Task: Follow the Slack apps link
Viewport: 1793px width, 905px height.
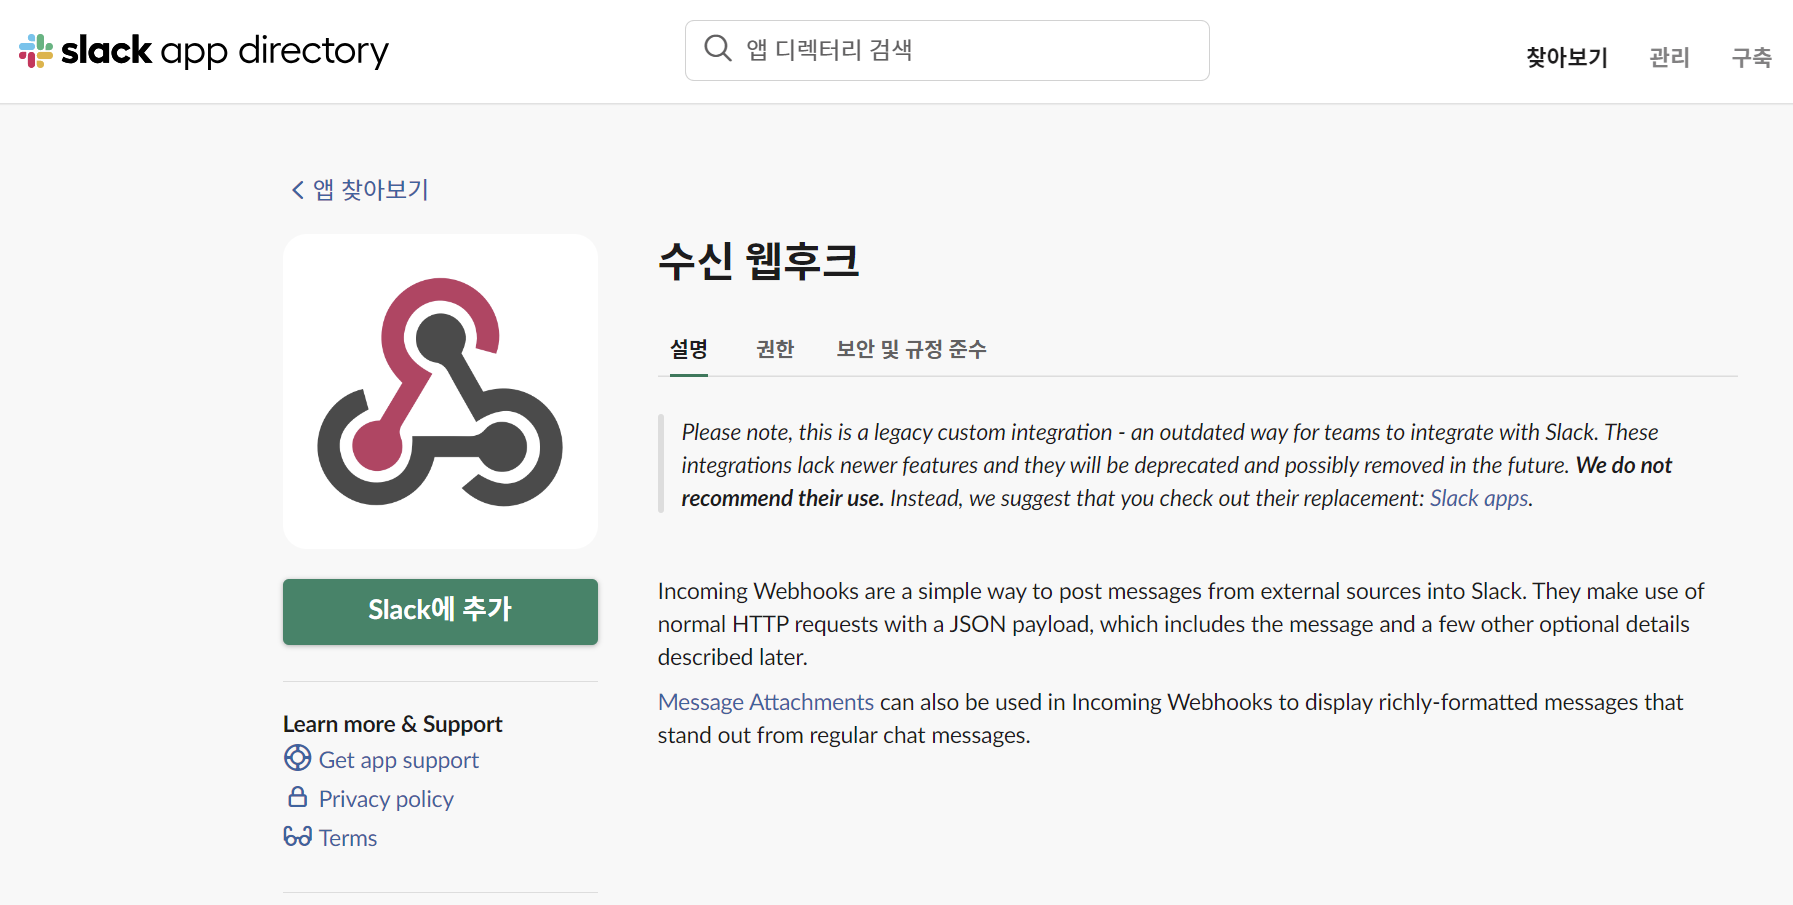Action: 1479,498
